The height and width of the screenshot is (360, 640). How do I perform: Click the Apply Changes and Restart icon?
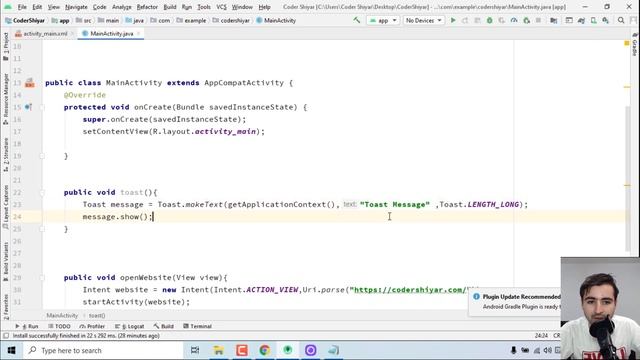pos(465,20)
